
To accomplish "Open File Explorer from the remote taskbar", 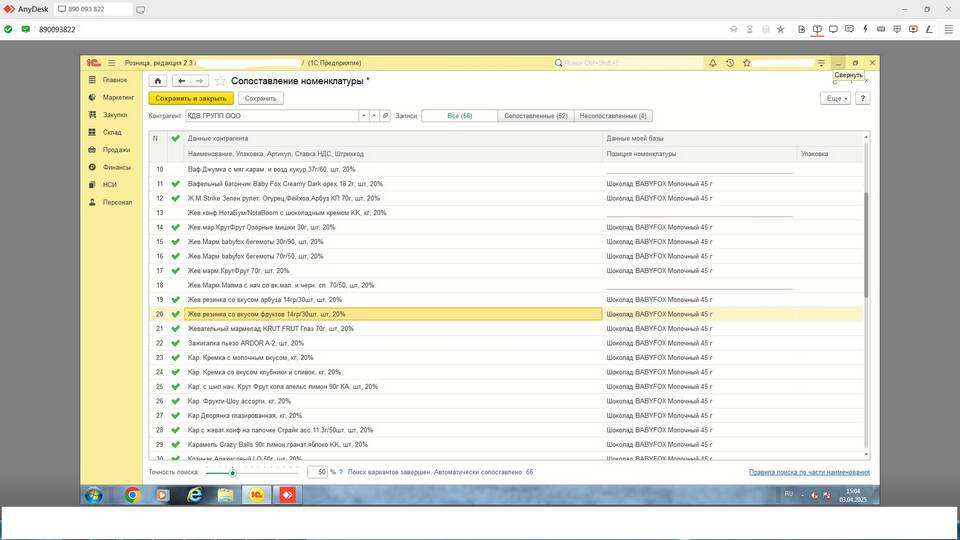I will [x=225, y=495].
